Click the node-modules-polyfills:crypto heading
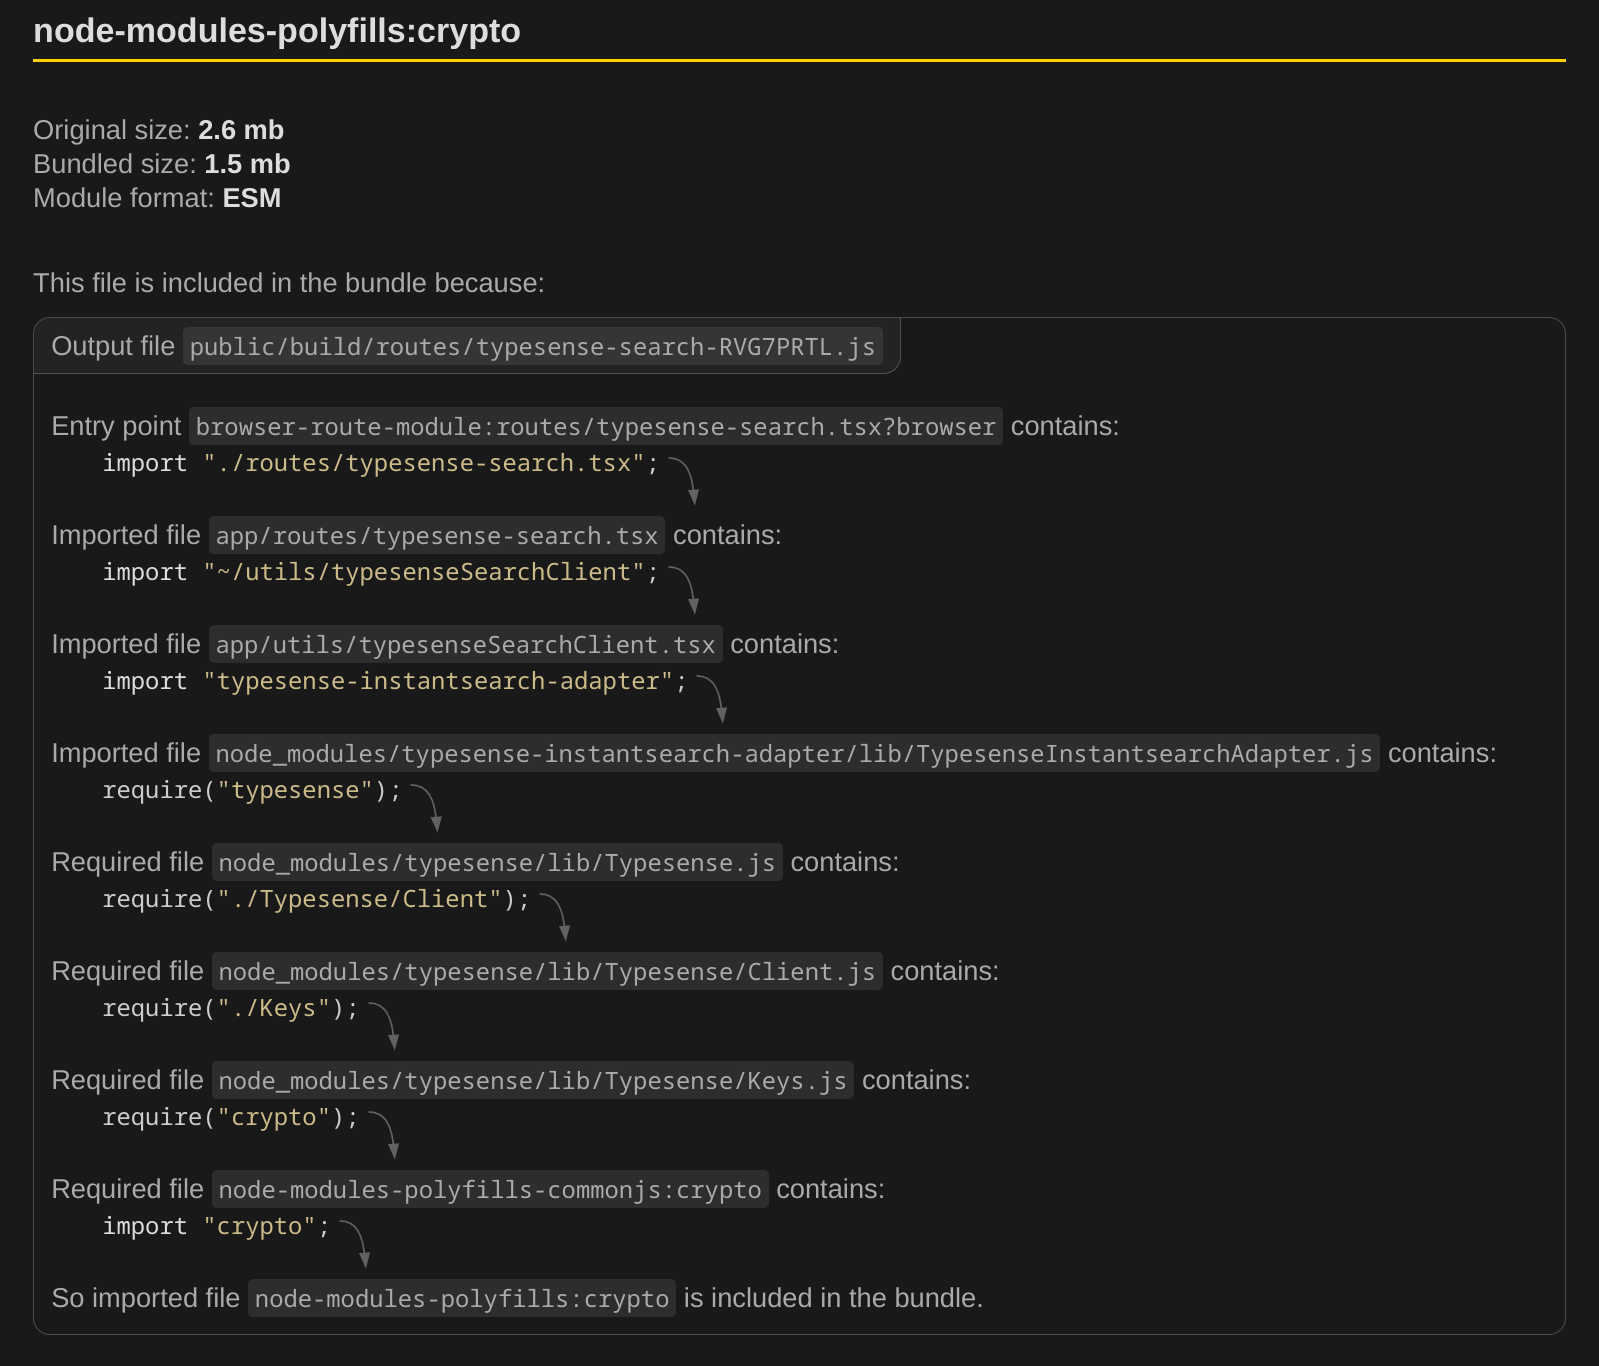 click(277, 31)
